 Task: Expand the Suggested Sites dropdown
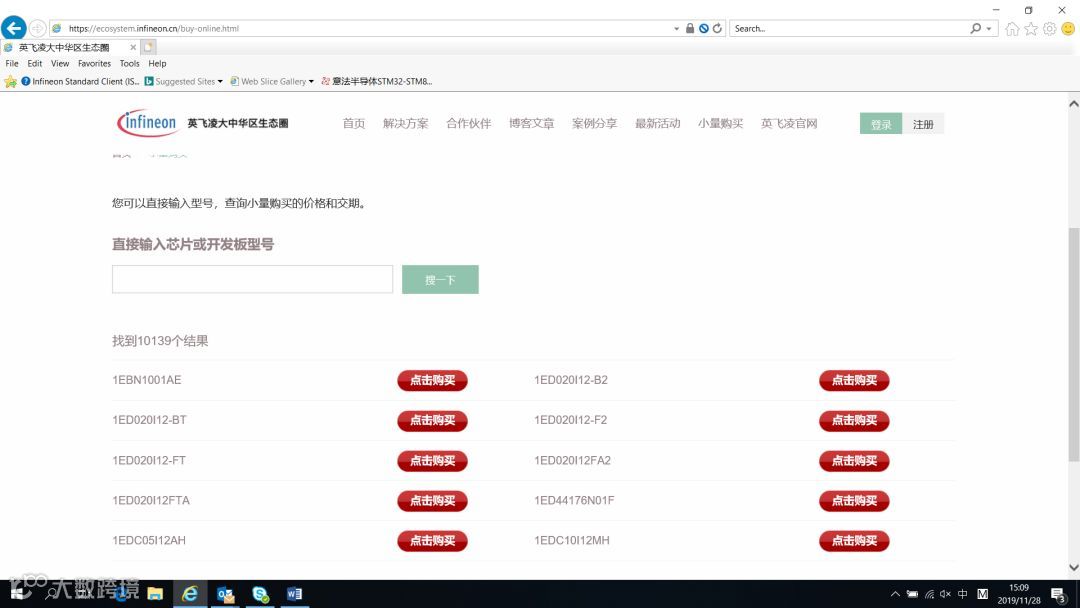point(220,81)
